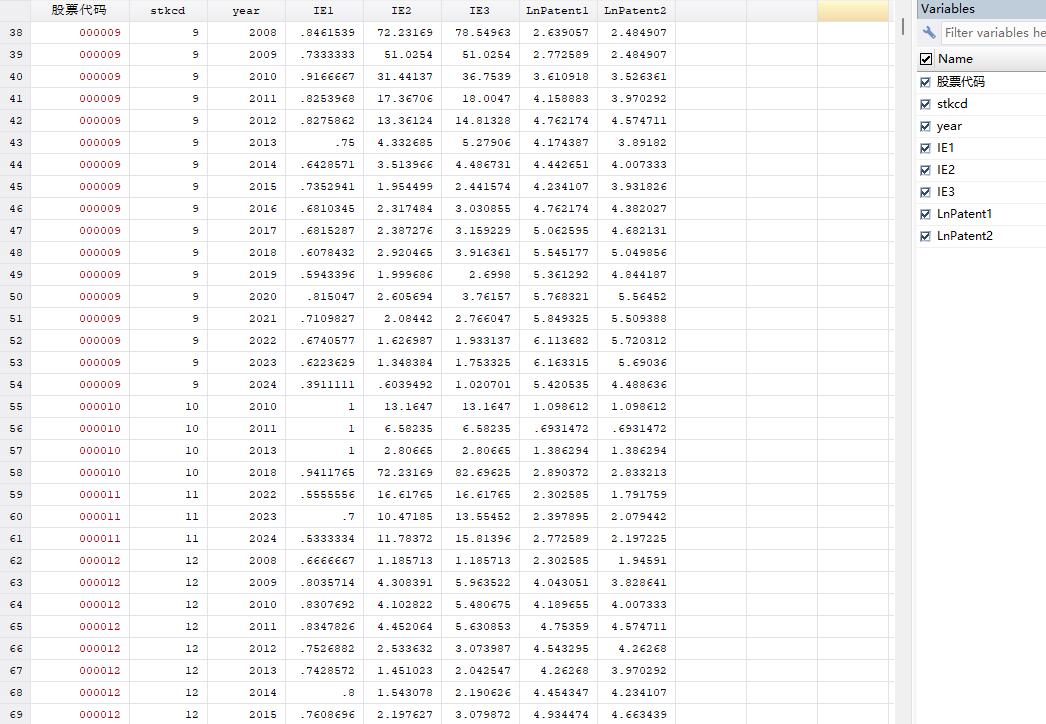Select stkcd in the Variables list
1046x724 pixels.
click(952, 104)
